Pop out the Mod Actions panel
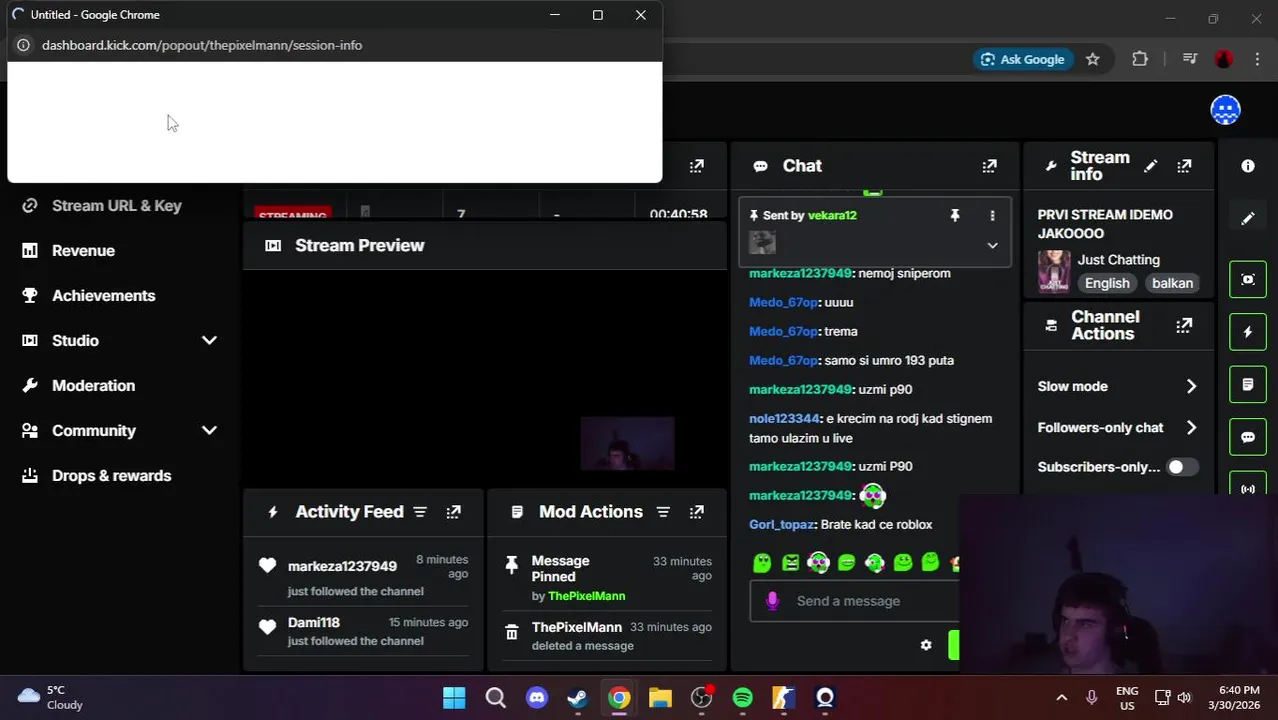Viewport: 1278px width, 720px height. click(x=696, y=512)
